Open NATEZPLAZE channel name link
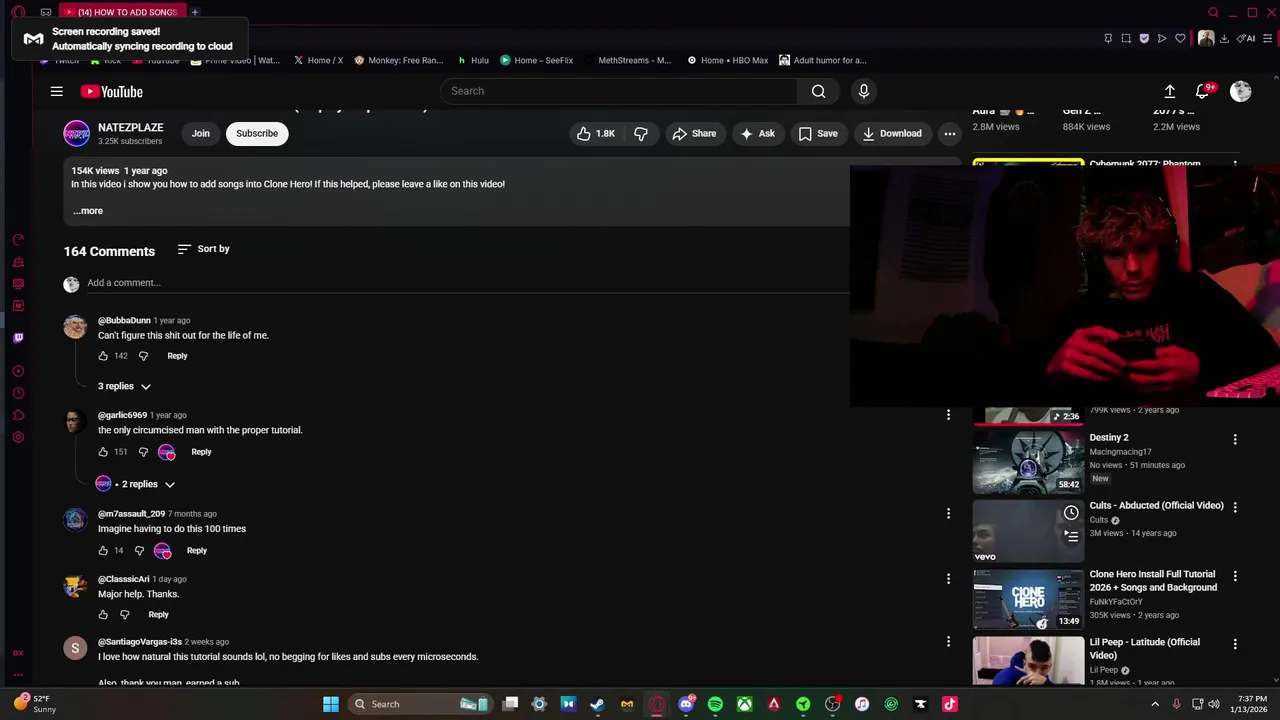This screenshot has width=1280, height=720. [130, 128]
